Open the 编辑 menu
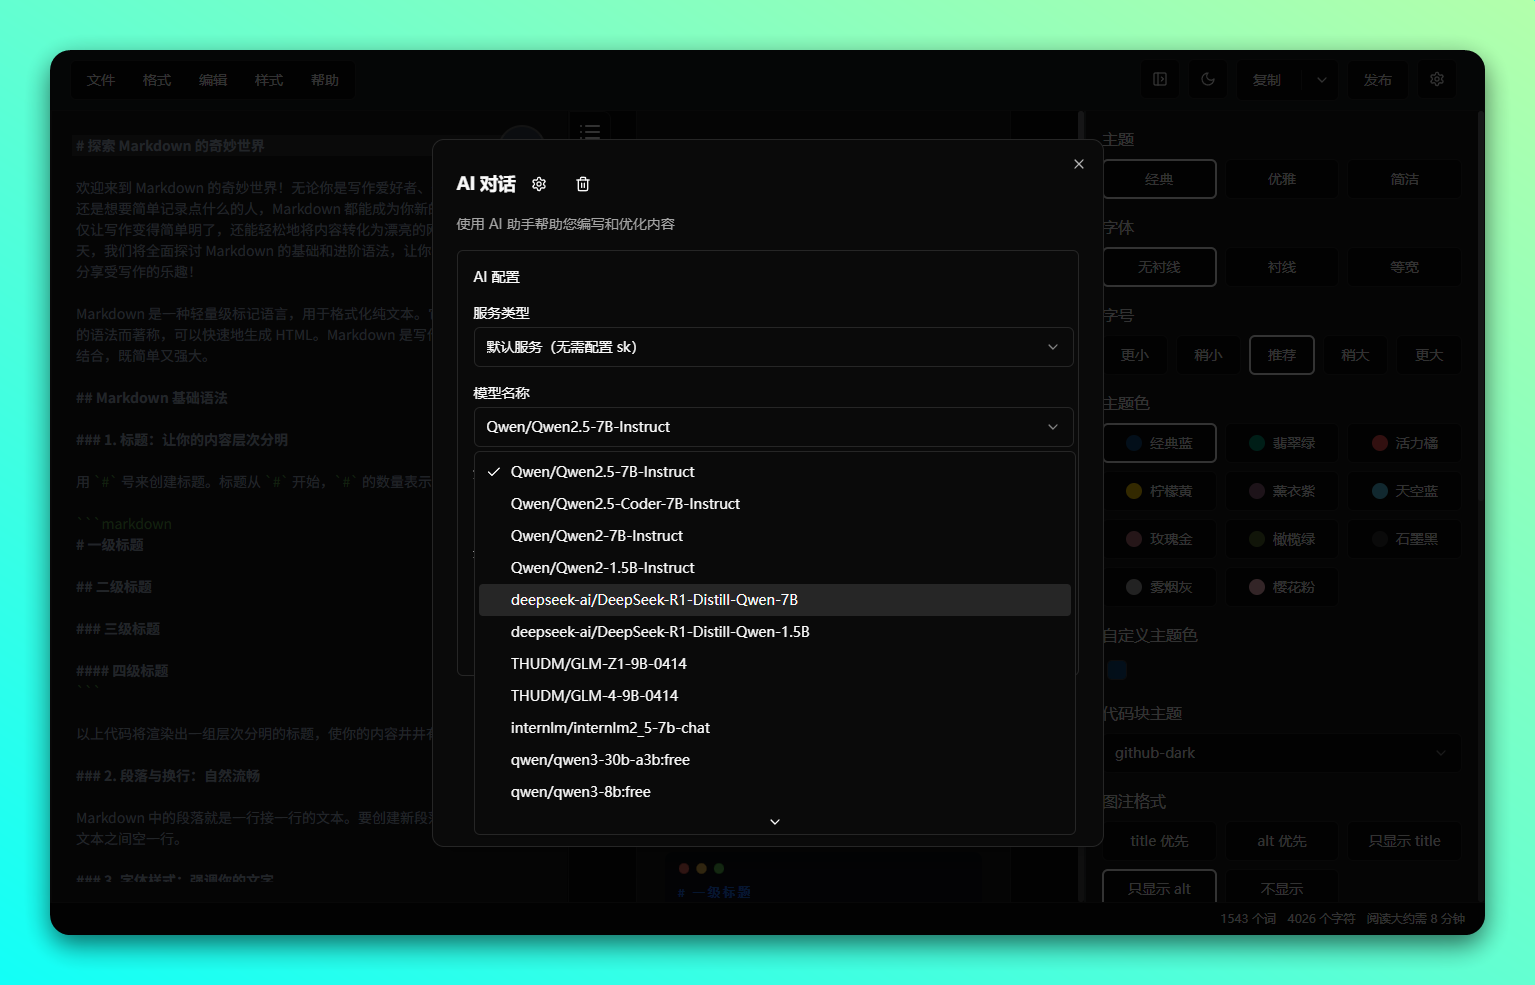 pos(213,80)
